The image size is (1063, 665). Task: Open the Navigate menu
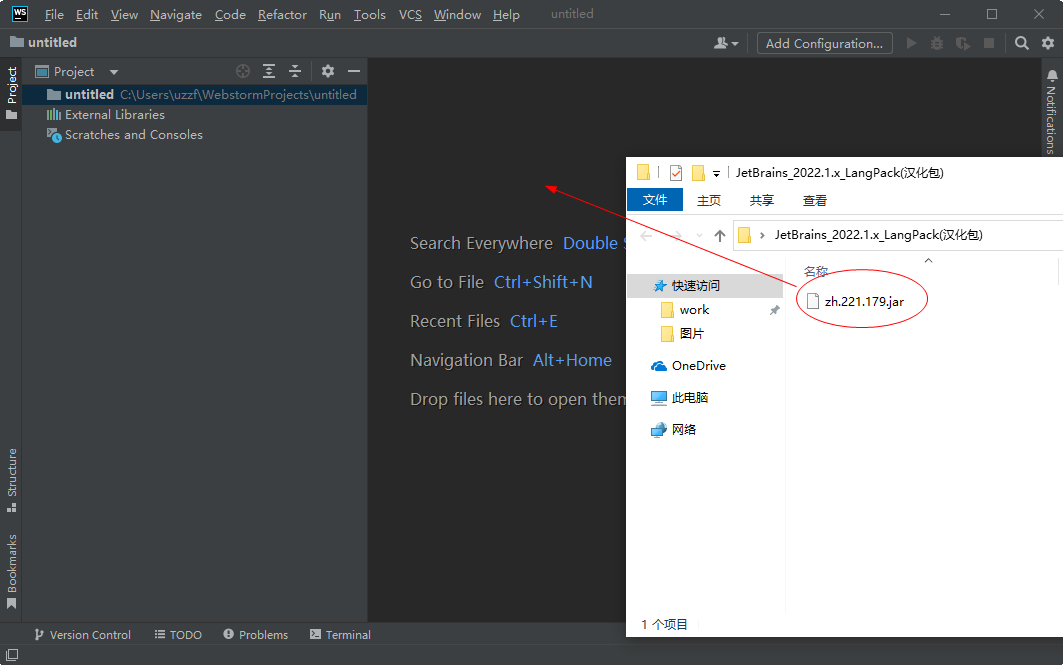[176, 14]
